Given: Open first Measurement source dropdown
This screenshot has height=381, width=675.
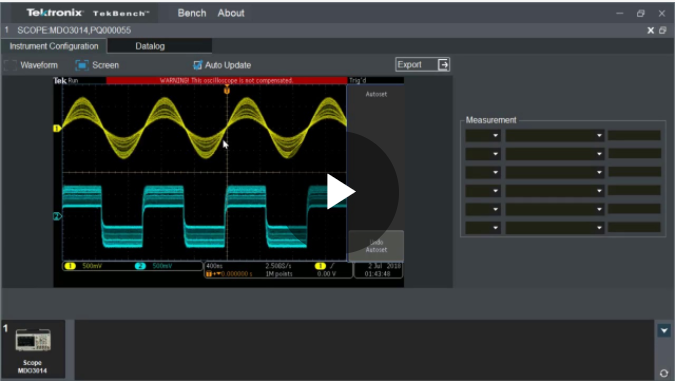Looking at the screenshot, I should point(483,136).
